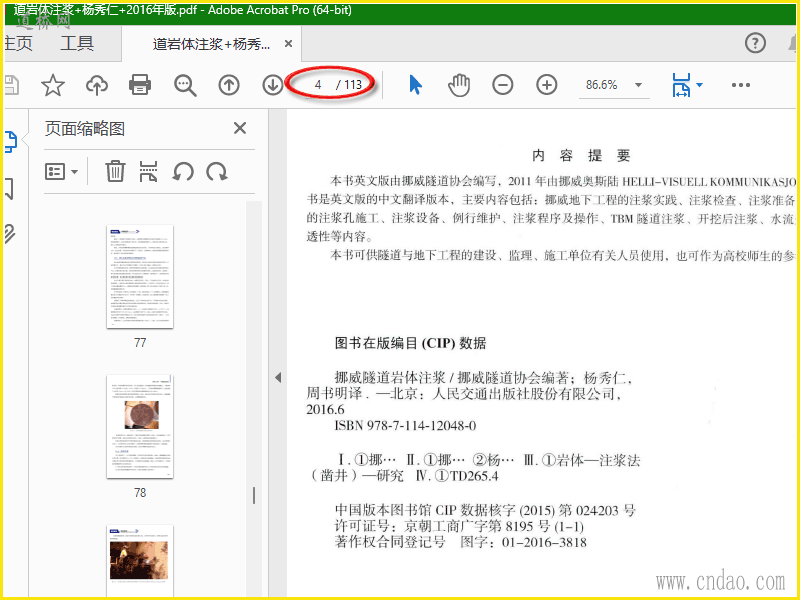Print the document with printer icon
The image size is (800, 600).
click(x=140, y=85)
